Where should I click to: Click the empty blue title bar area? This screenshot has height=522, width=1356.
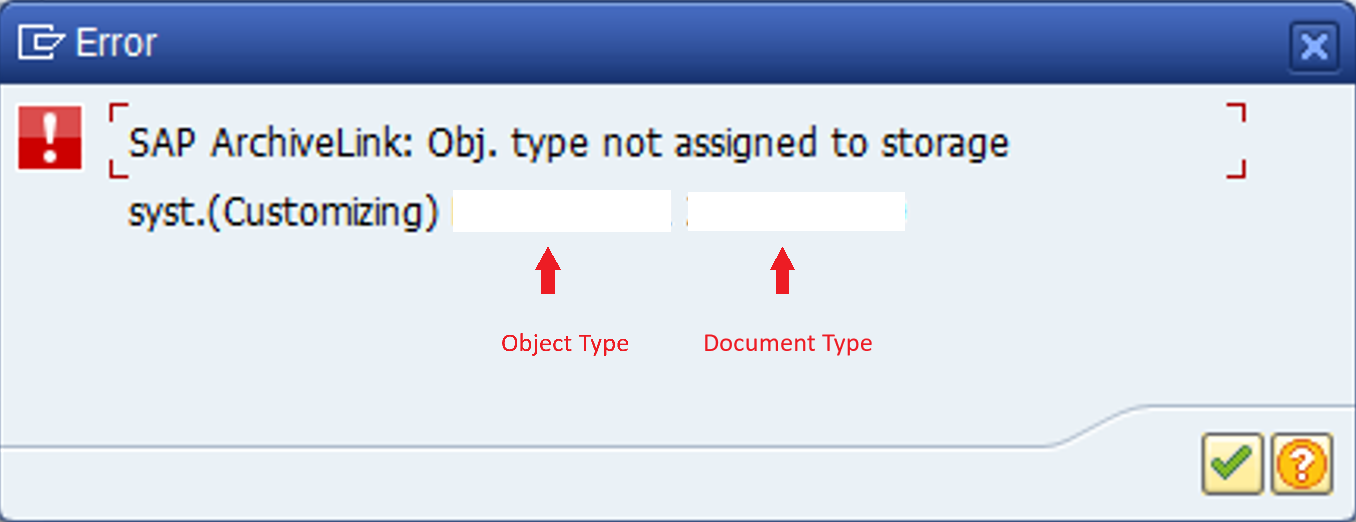pyautogui.click(x=720, y=44)
